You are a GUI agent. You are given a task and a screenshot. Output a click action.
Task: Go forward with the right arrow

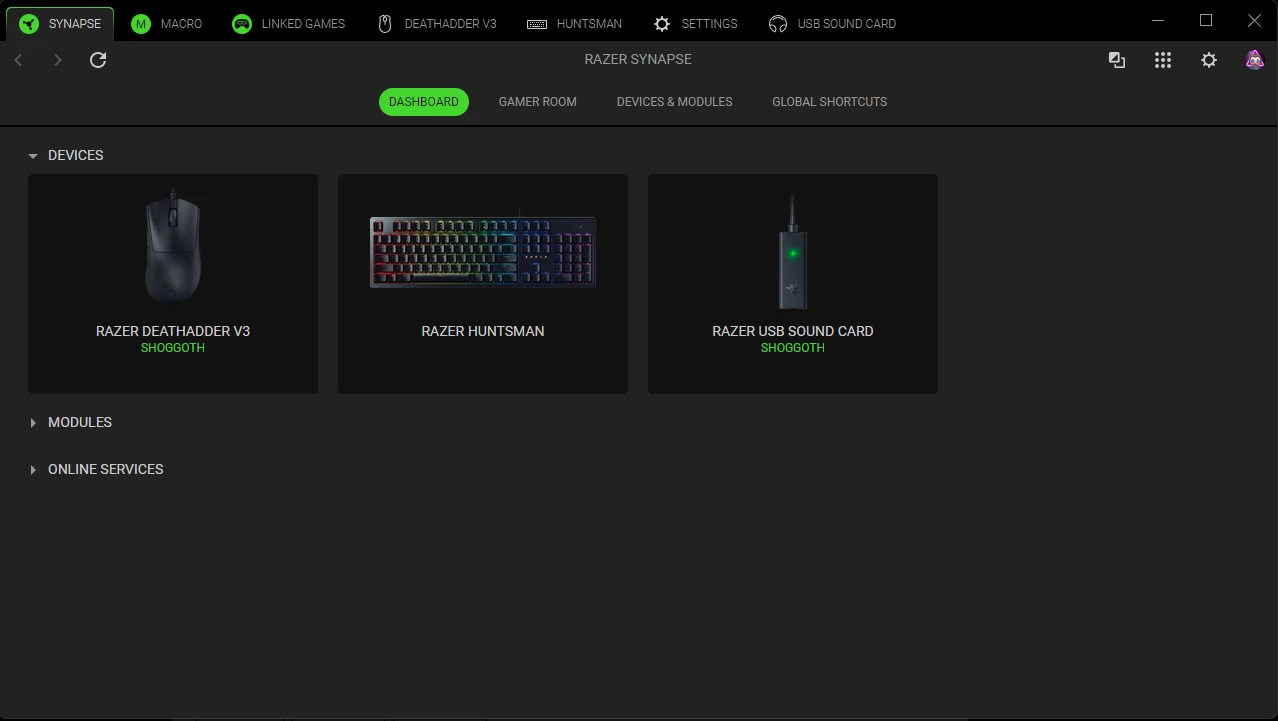point(58,60)
